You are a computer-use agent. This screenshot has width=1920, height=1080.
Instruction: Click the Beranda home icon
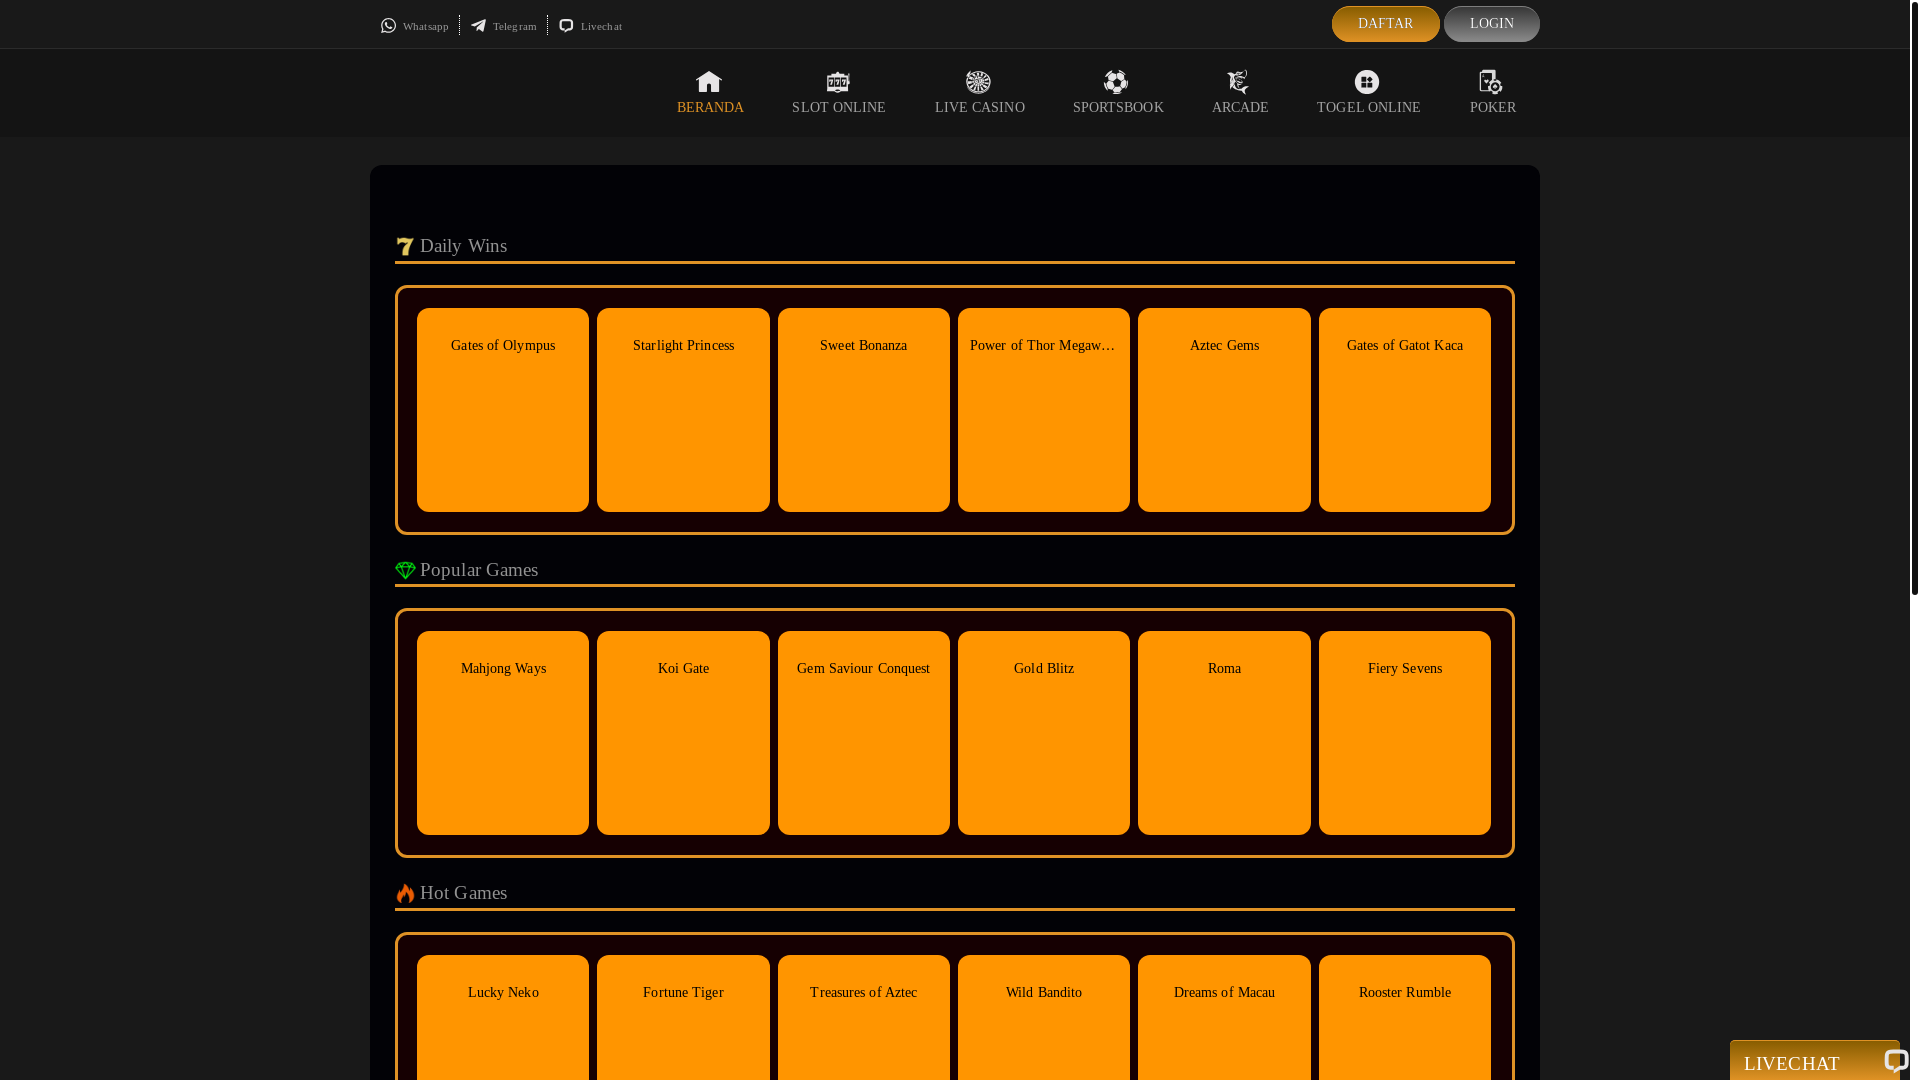tap(709, 82)
